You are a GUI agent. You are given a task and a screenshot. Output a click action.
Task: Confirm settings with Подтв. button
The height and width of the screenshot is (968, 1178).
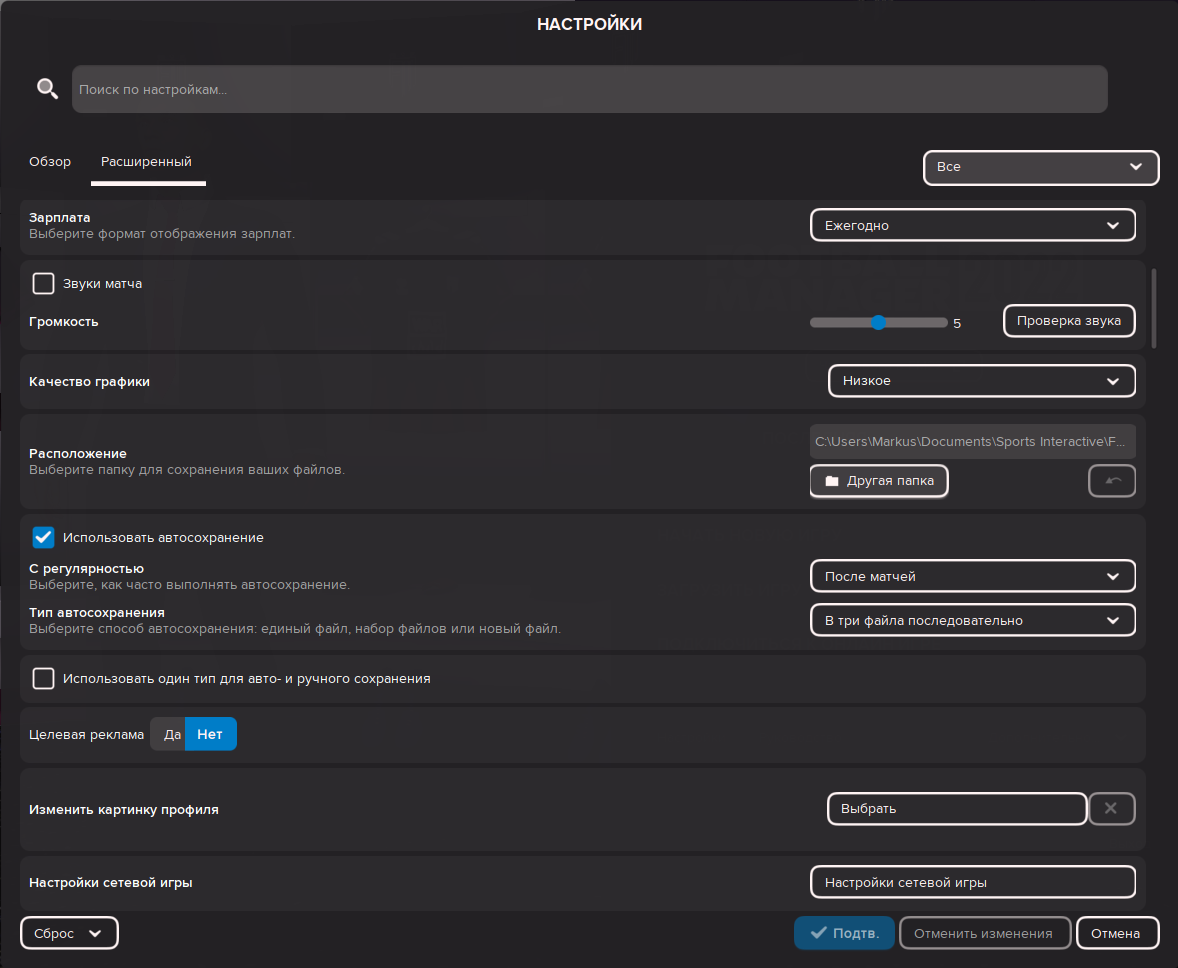[844, 933]
